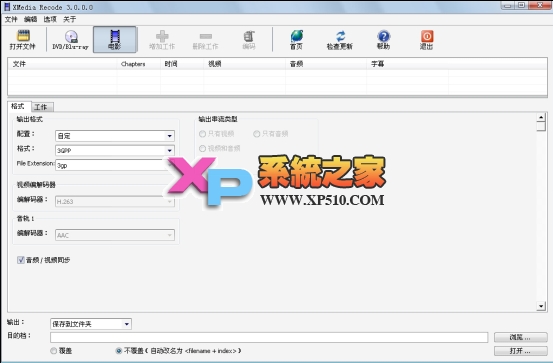Click the 文件 column header

62,64
